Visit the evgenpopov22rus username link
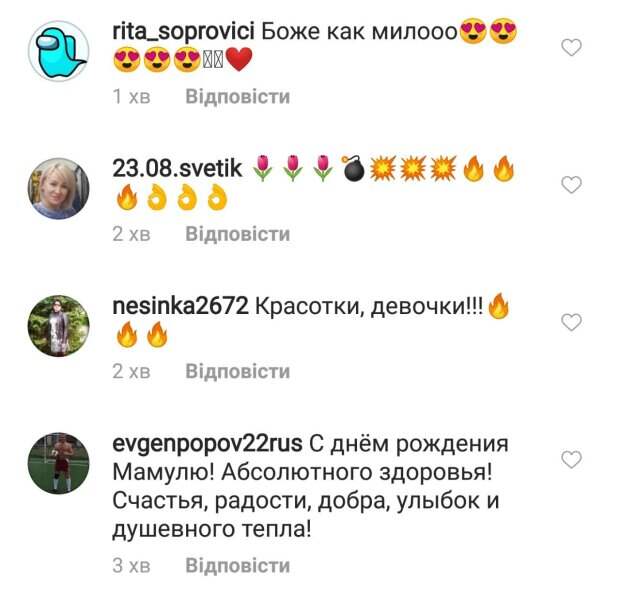Screen dimensions: 620x613 [x=208, y=444]
